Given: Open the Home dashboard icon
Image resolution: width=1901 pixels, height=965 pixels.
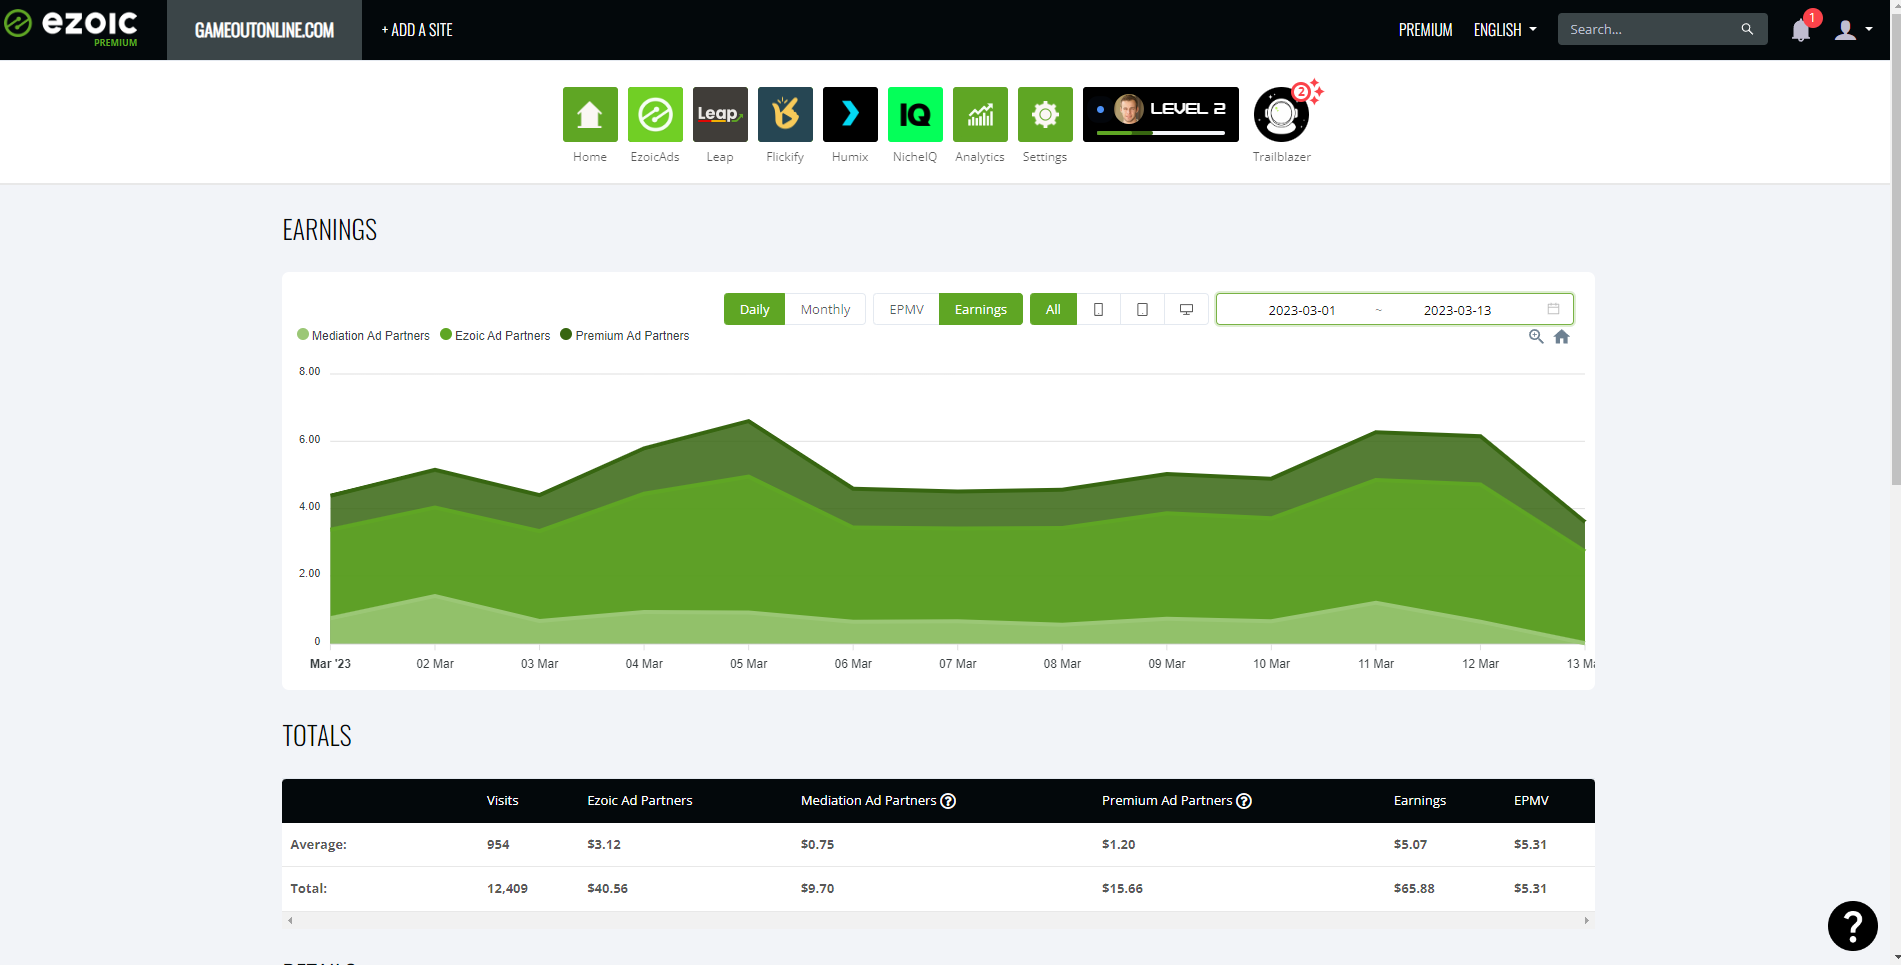Looking at the screenshot, I should [590, 114].
